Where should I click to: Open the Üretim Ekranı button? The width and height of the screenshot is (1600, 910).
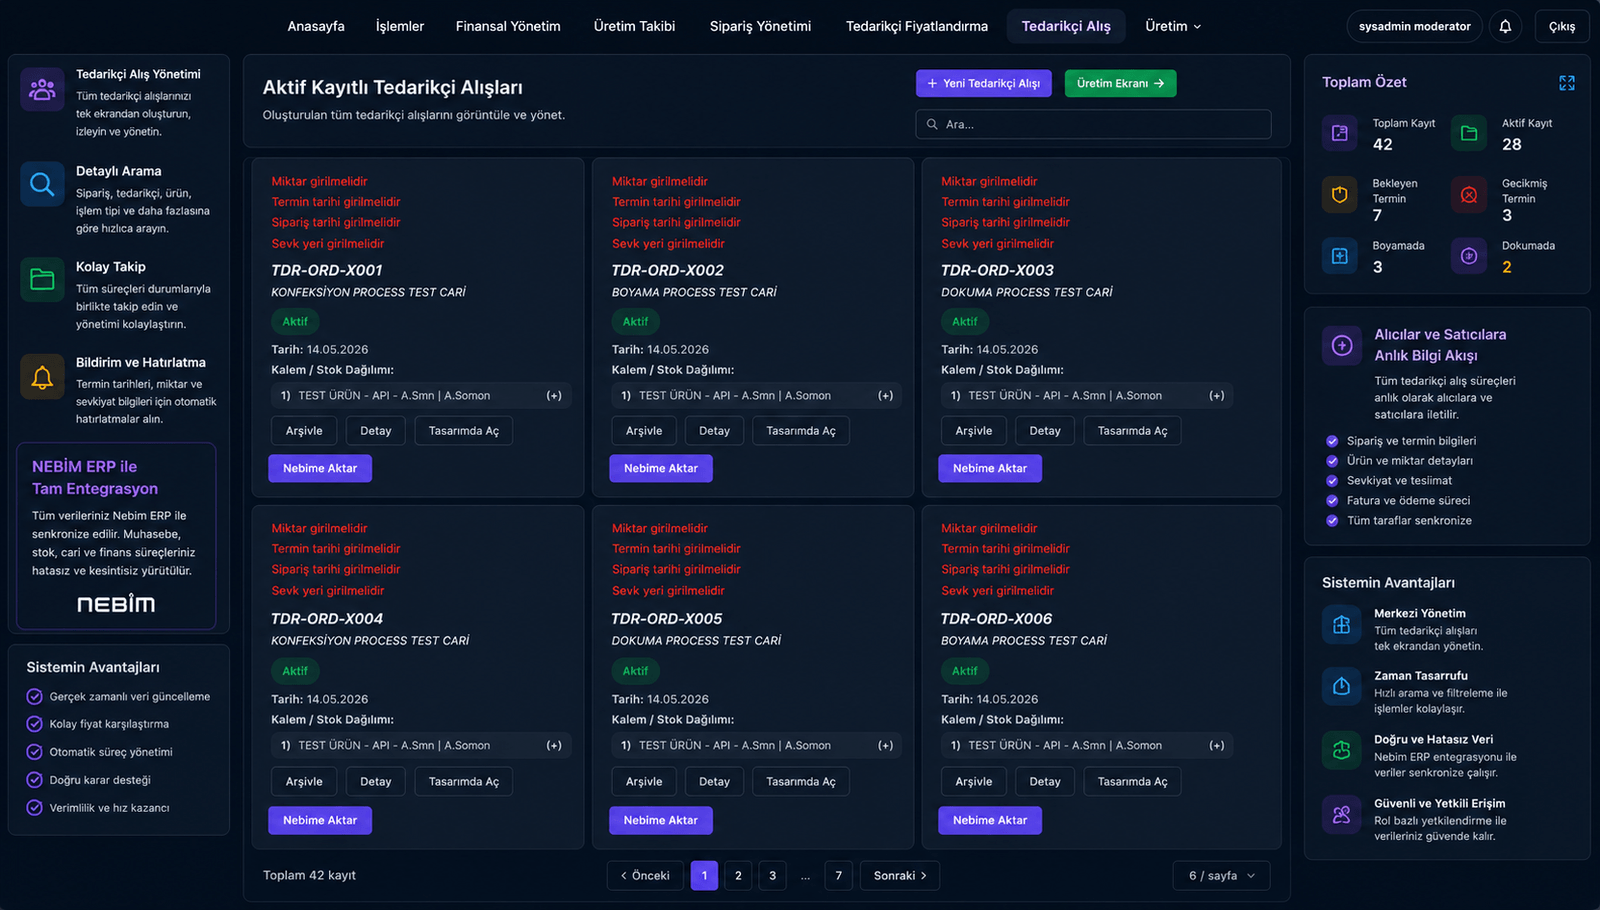(1120, 84)
